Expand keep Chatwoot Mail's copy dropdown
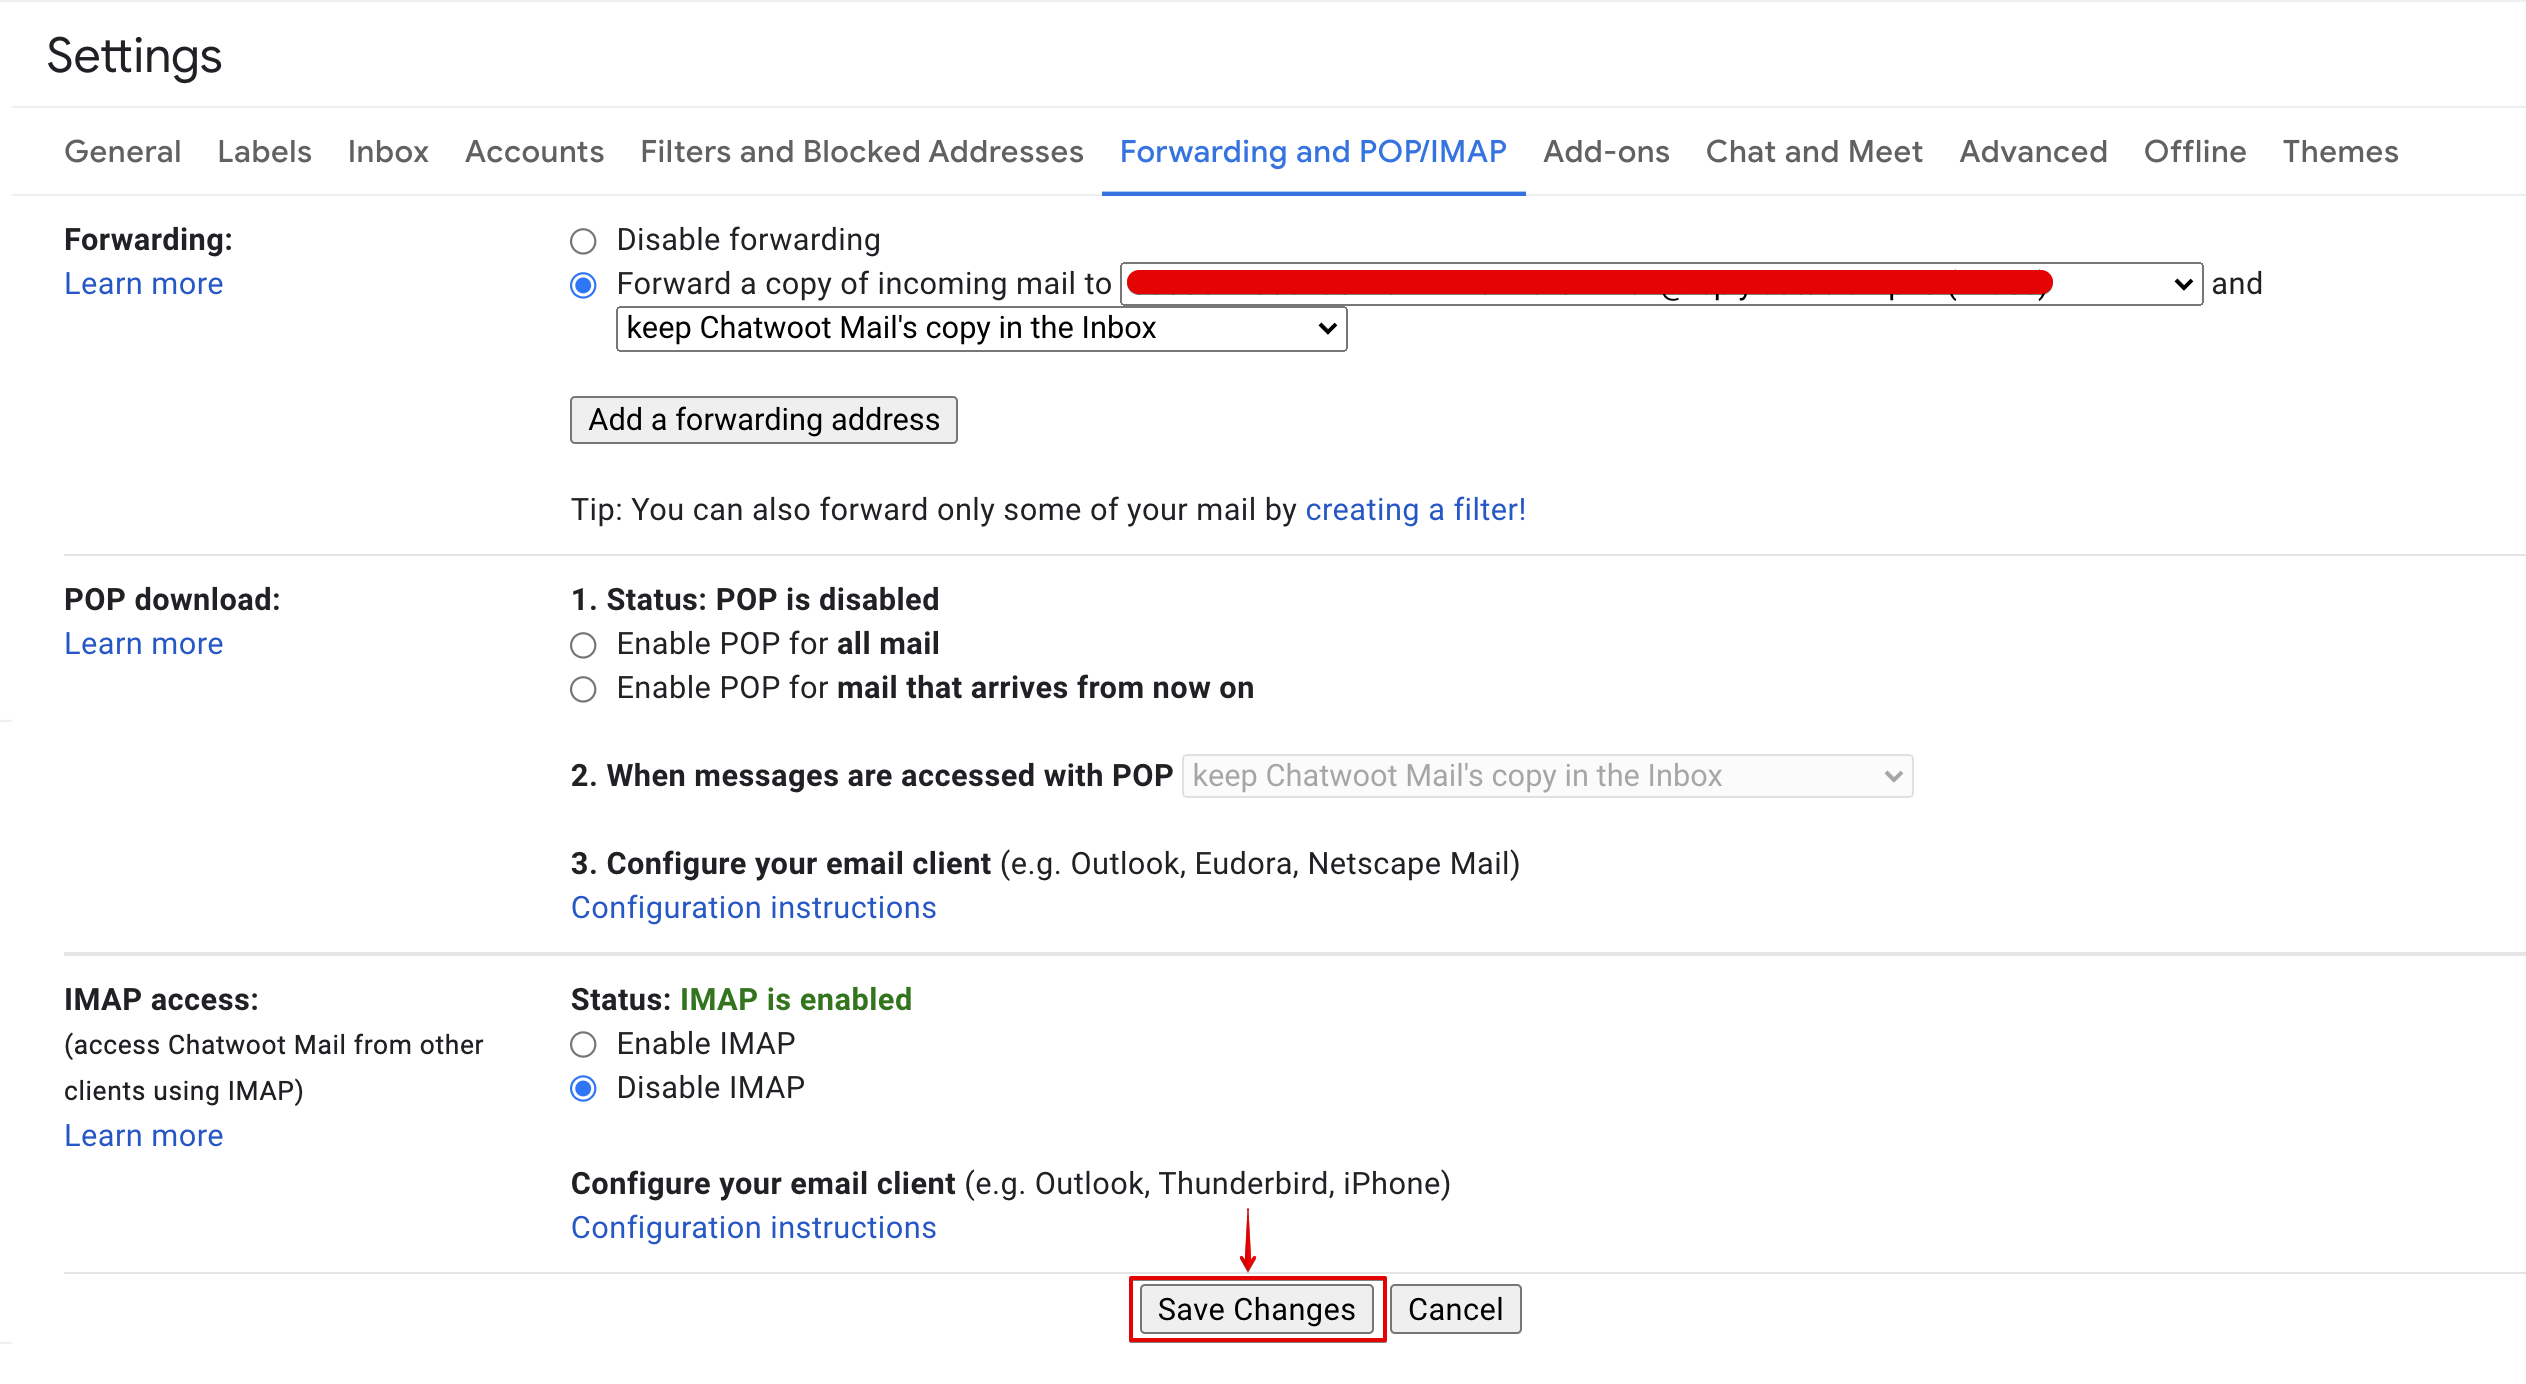The height and width of the screenshot is (1384, 2526). [978, 329]
